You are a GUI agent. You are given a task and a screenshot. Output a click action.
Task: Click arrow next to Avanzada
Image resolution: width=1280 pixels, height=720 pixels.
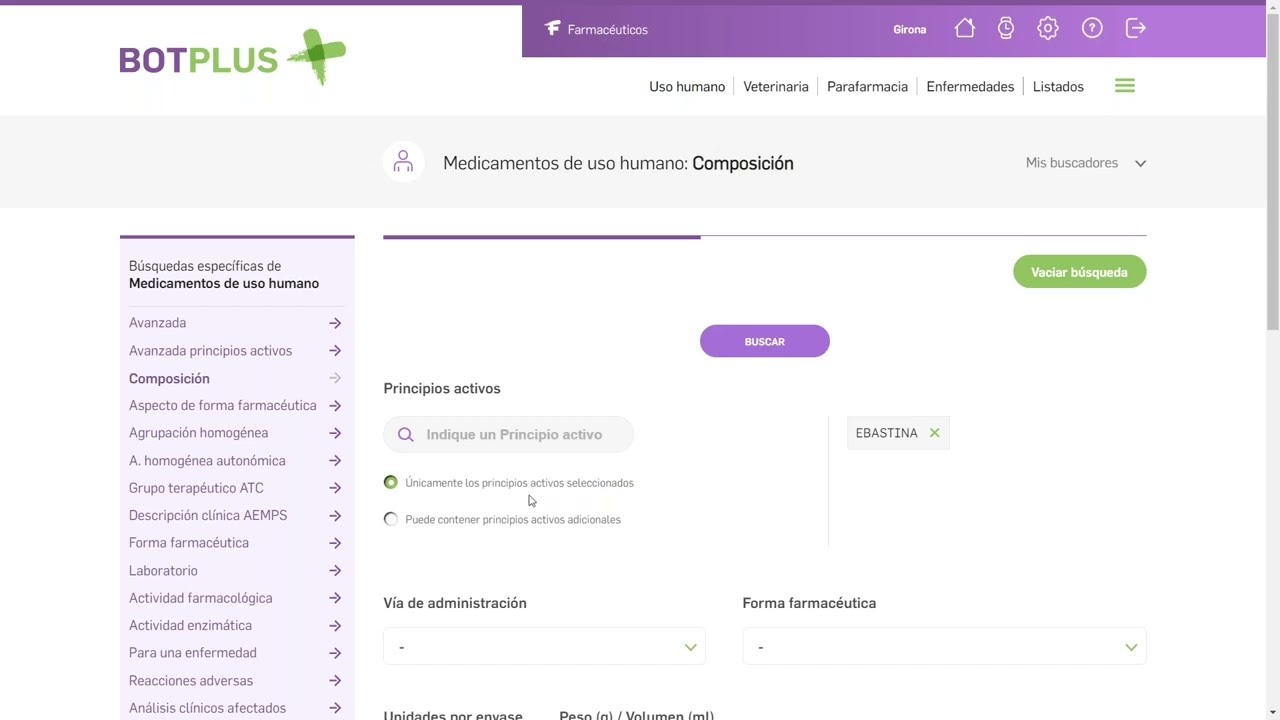[x=335, y=323]
